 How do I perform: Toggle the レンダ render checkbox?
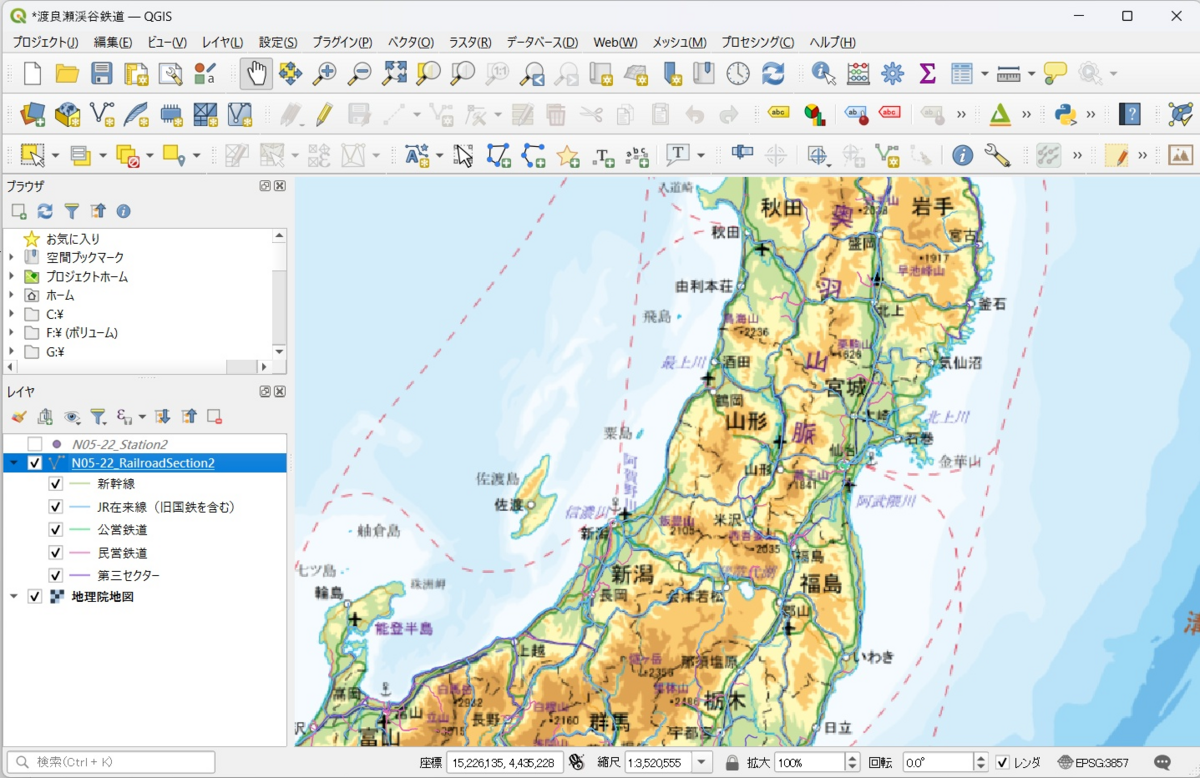tap(1002, 763)
